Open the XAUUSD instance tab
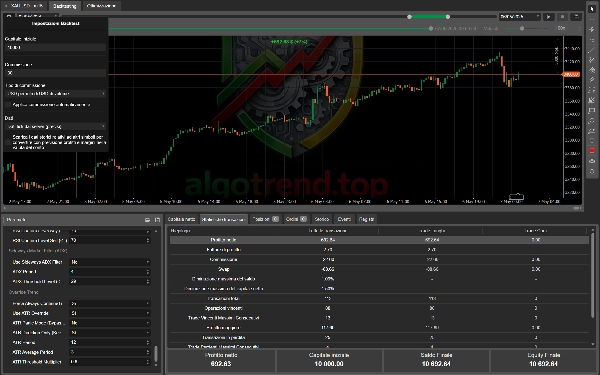The image size is (600, 375). pos(25,6)
